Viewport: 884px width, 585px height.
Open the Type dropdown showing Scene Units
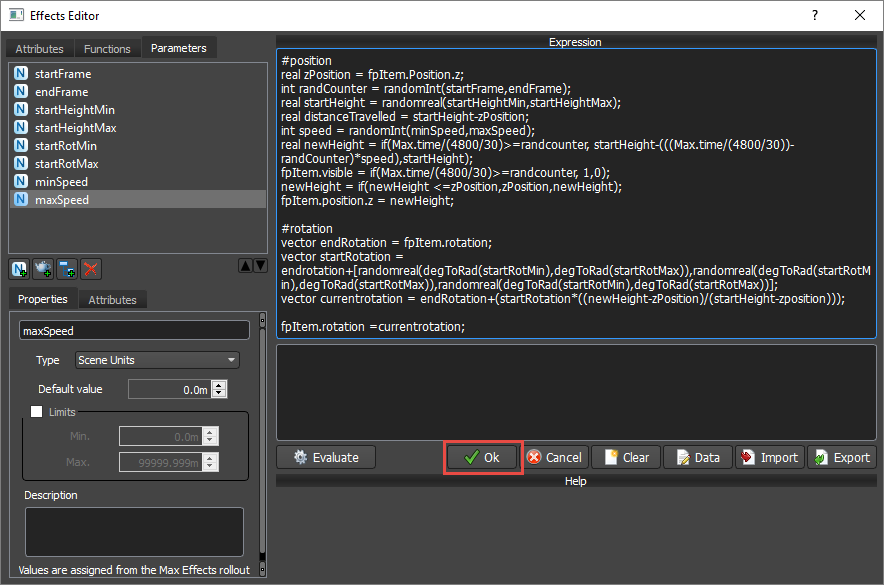click(157, 360)
